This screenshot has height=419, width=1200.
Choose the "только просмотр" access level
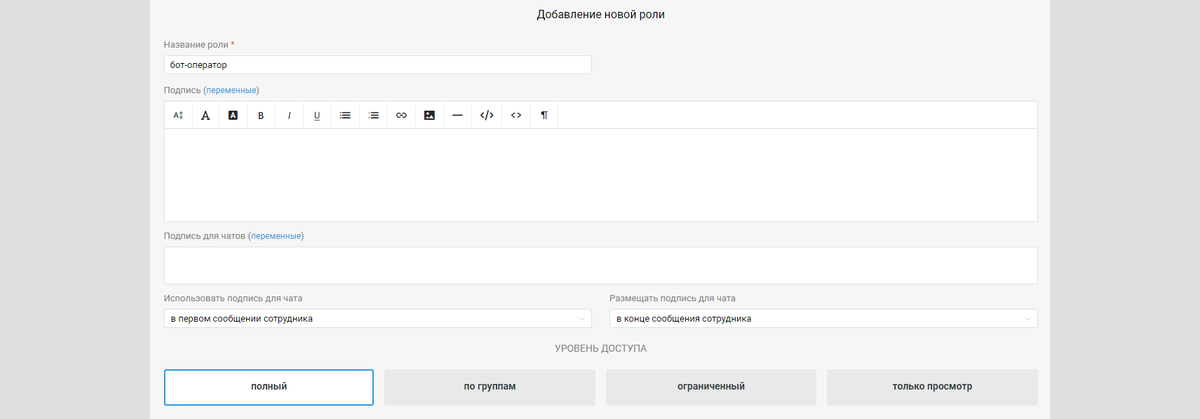pos(932,387)
